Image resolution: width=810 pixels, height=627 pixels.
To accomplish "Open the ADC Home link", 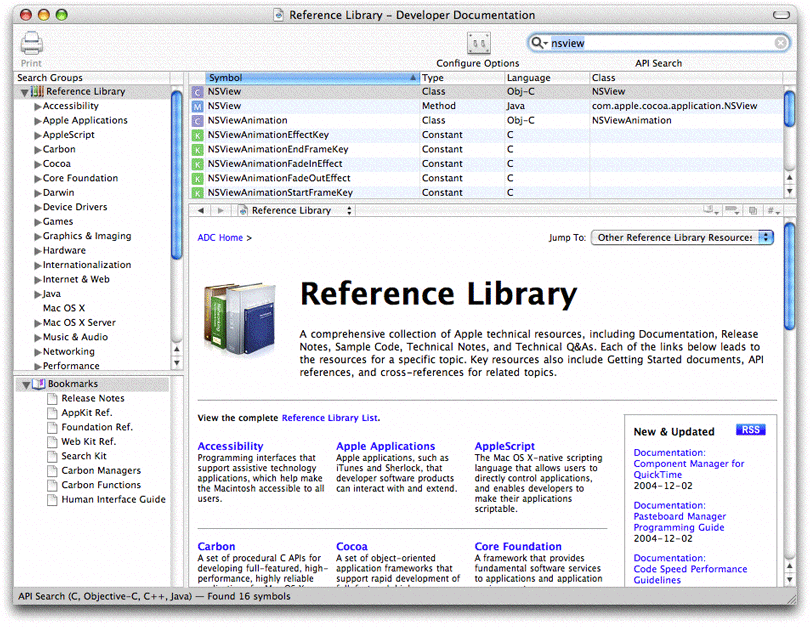I will tap(220, 238).
